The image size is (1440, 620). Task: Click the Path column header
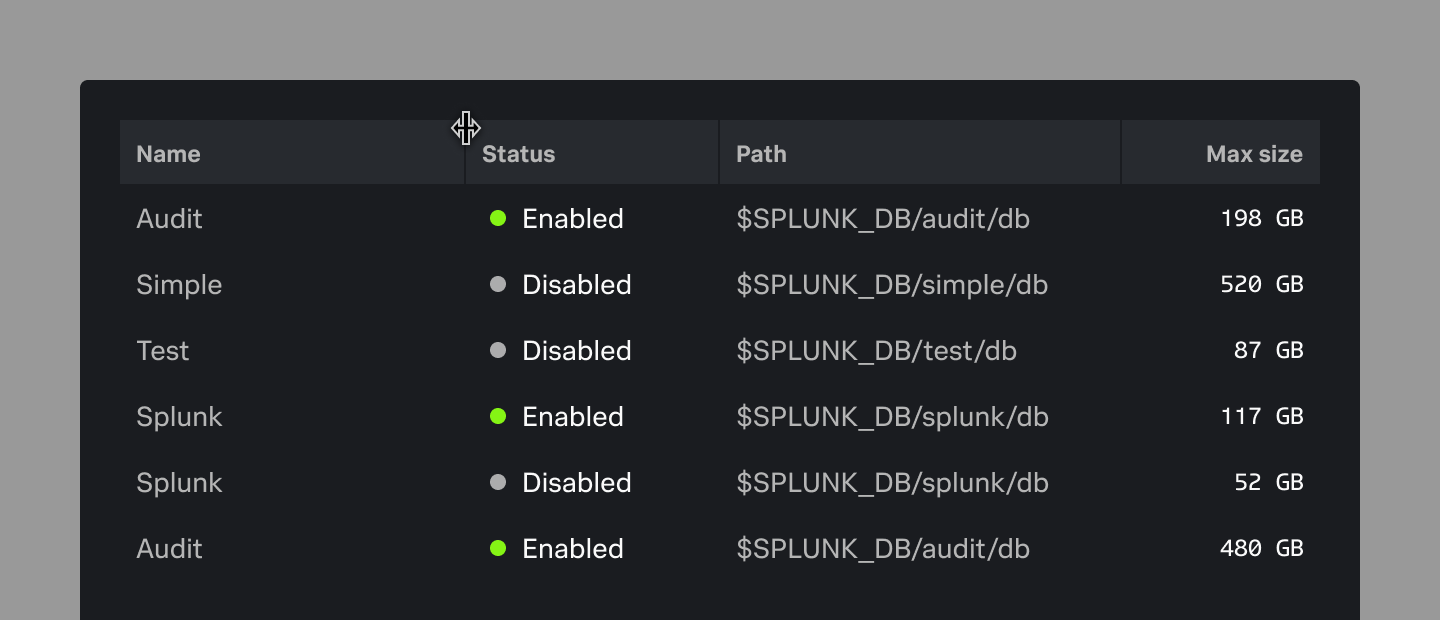point(761,154)
